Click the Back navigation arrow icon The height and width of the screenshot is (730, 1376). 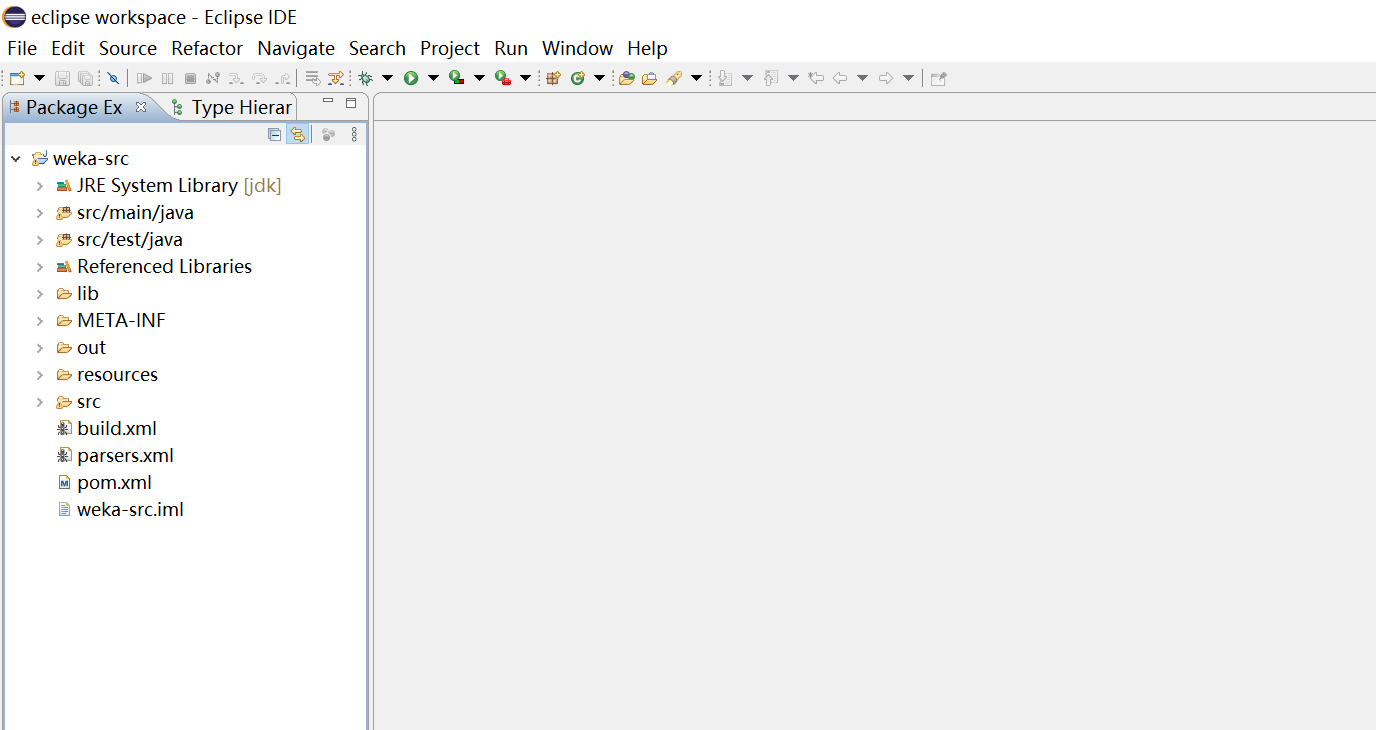(x=840, y=78)
